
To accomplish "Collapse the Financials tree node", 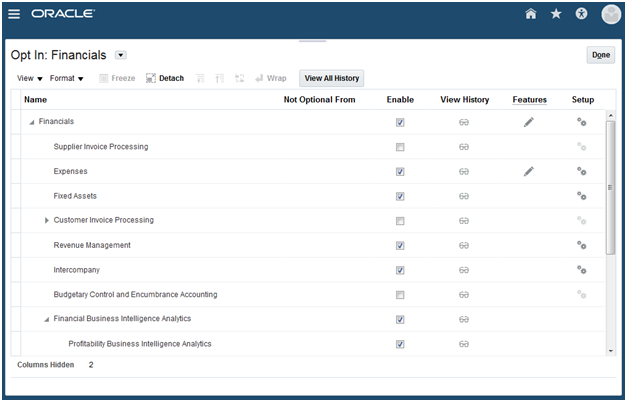I will pos(31,122).
